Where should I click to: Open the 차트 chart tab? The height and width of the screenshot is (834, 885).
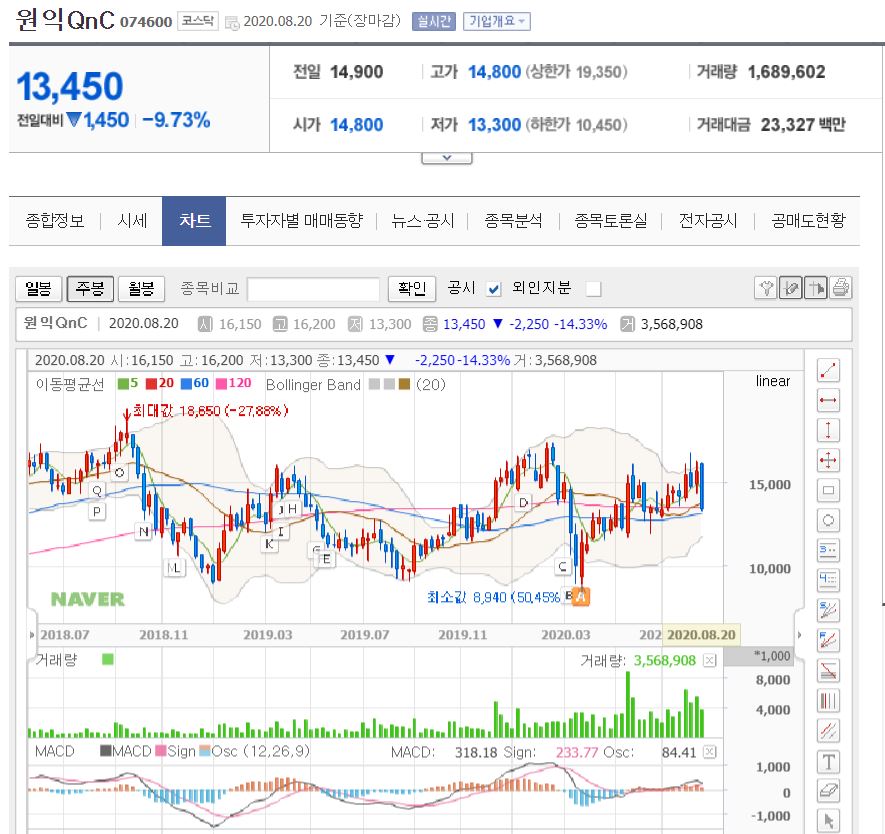point(194,221)
